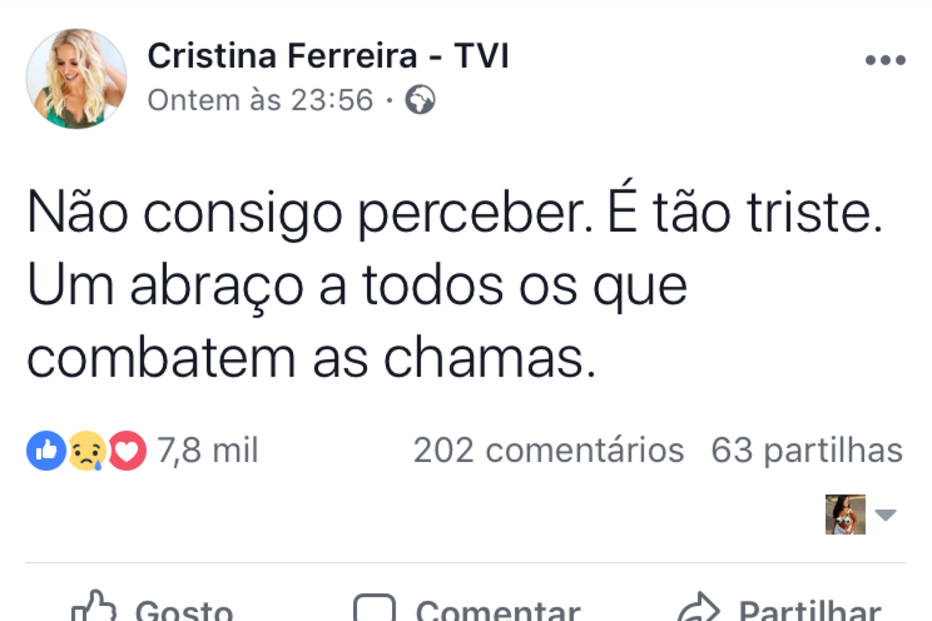Open the post options with the three-dot icon
The width and height of the screenshot is (932, 621).
click(x=886, y=58)
